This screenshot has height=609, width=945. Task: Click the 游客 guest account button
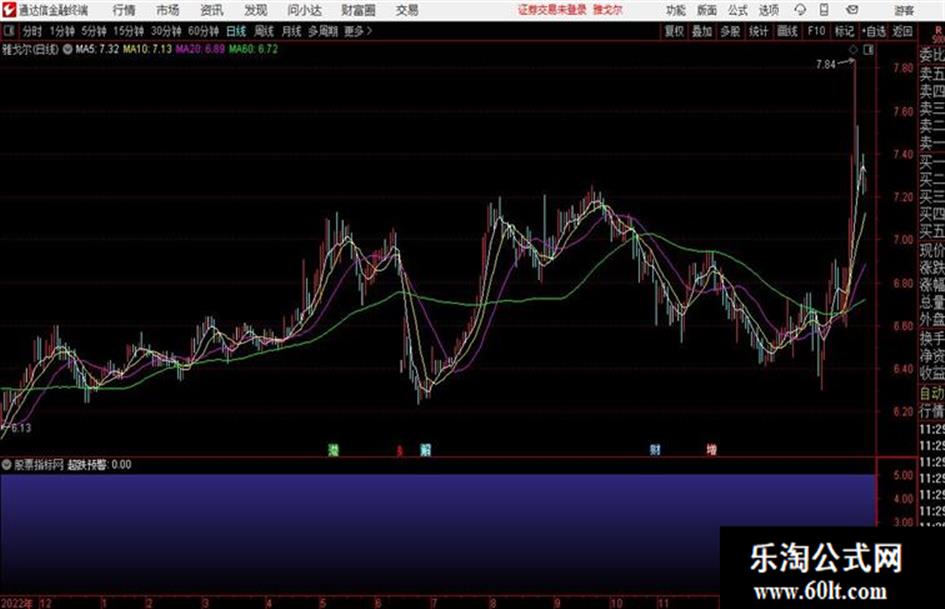pos(904,10)
